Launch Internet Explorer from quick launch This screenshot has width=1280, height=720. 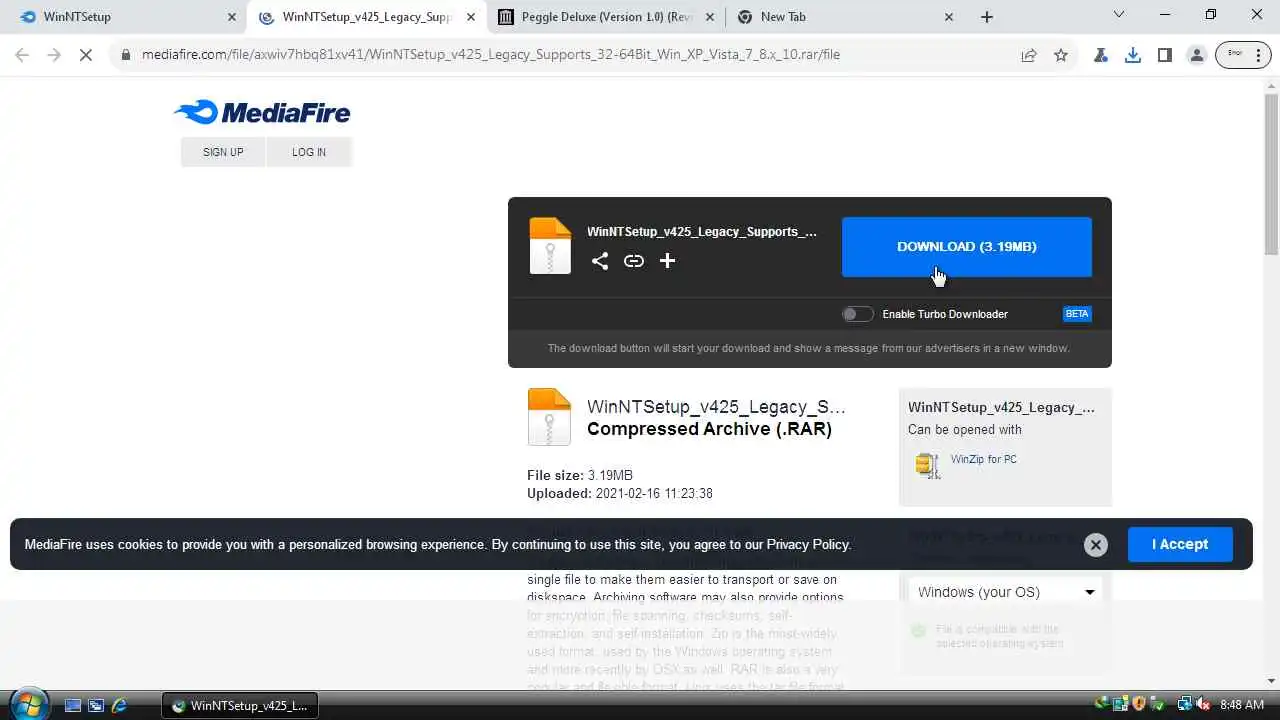click(119, 705)
